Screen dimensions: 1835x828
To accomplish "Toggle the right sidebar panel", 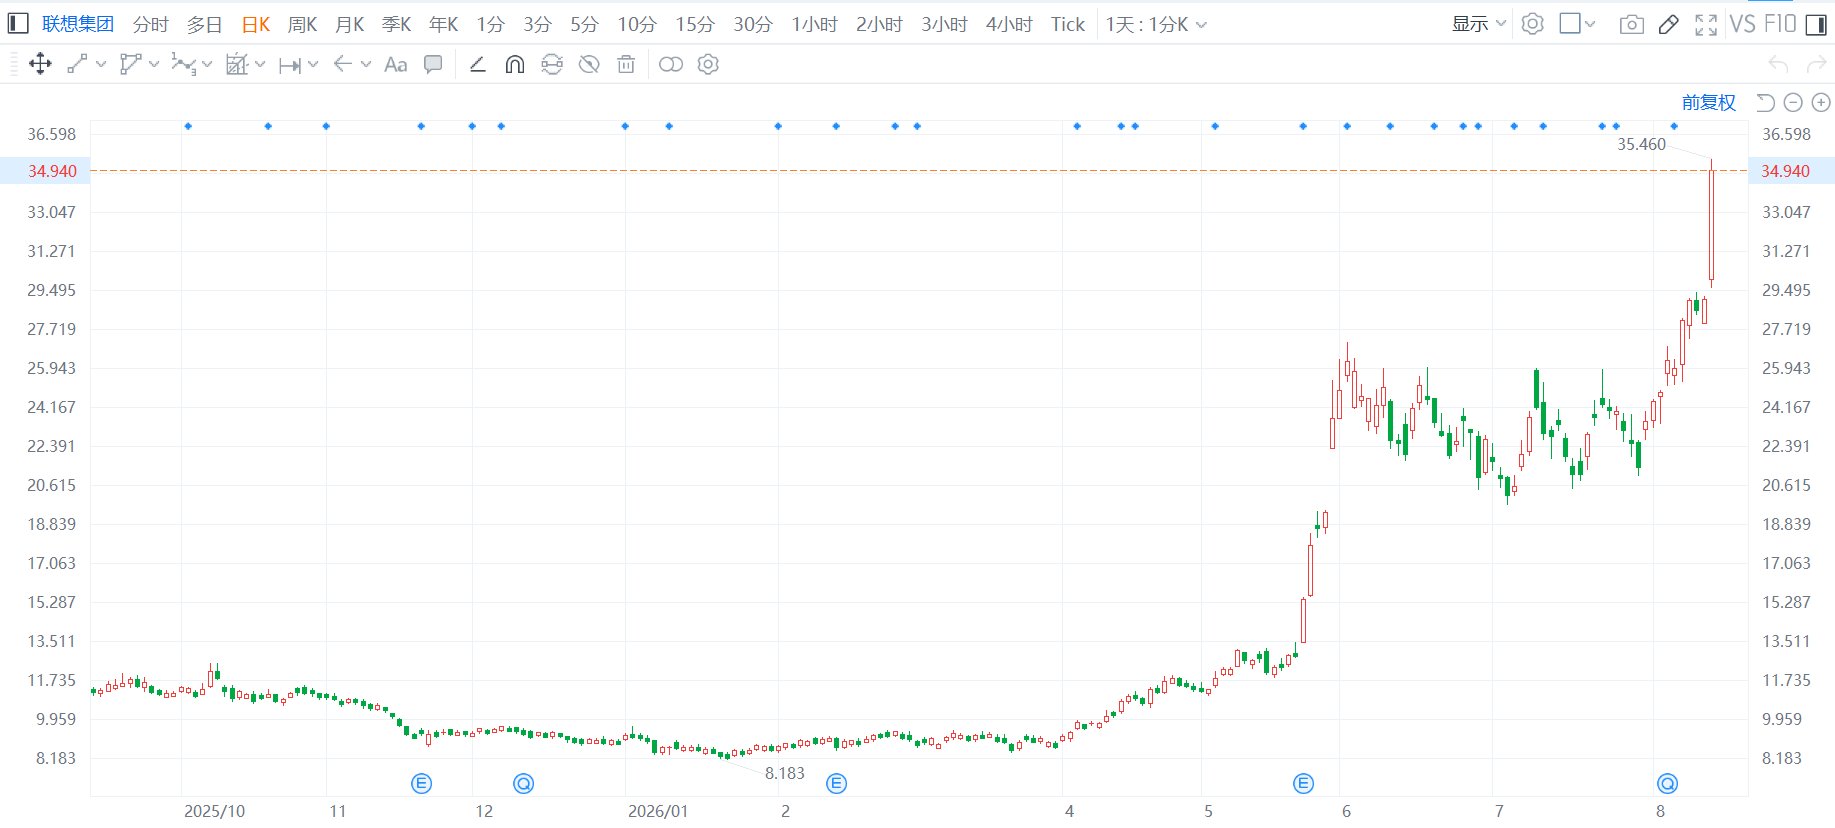I will 1816,24.
